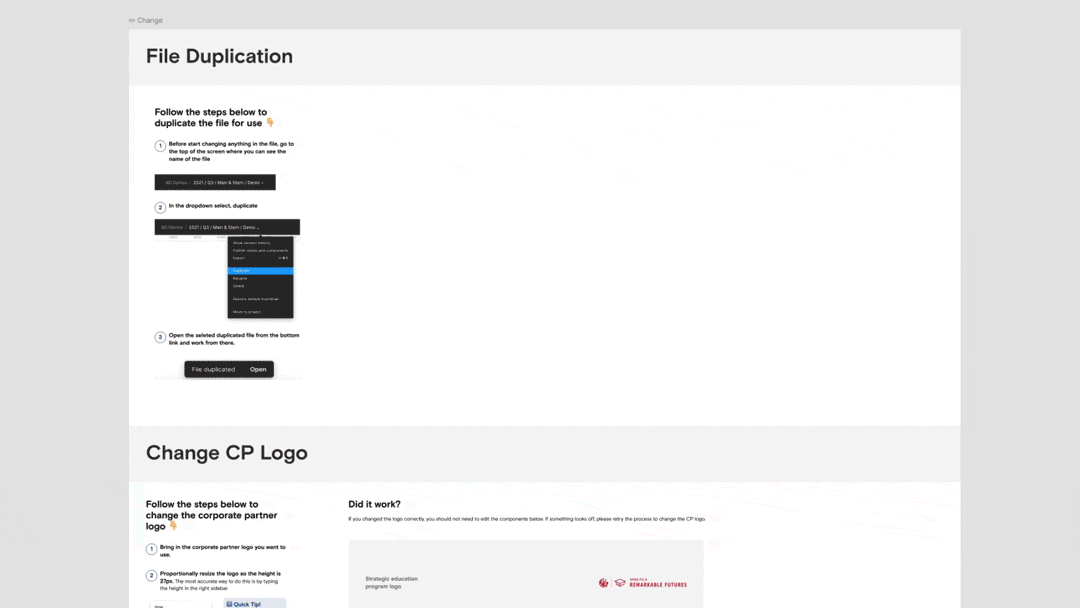
Task: Select 'Strategic education program logo' text
Action: coord(391,583)
